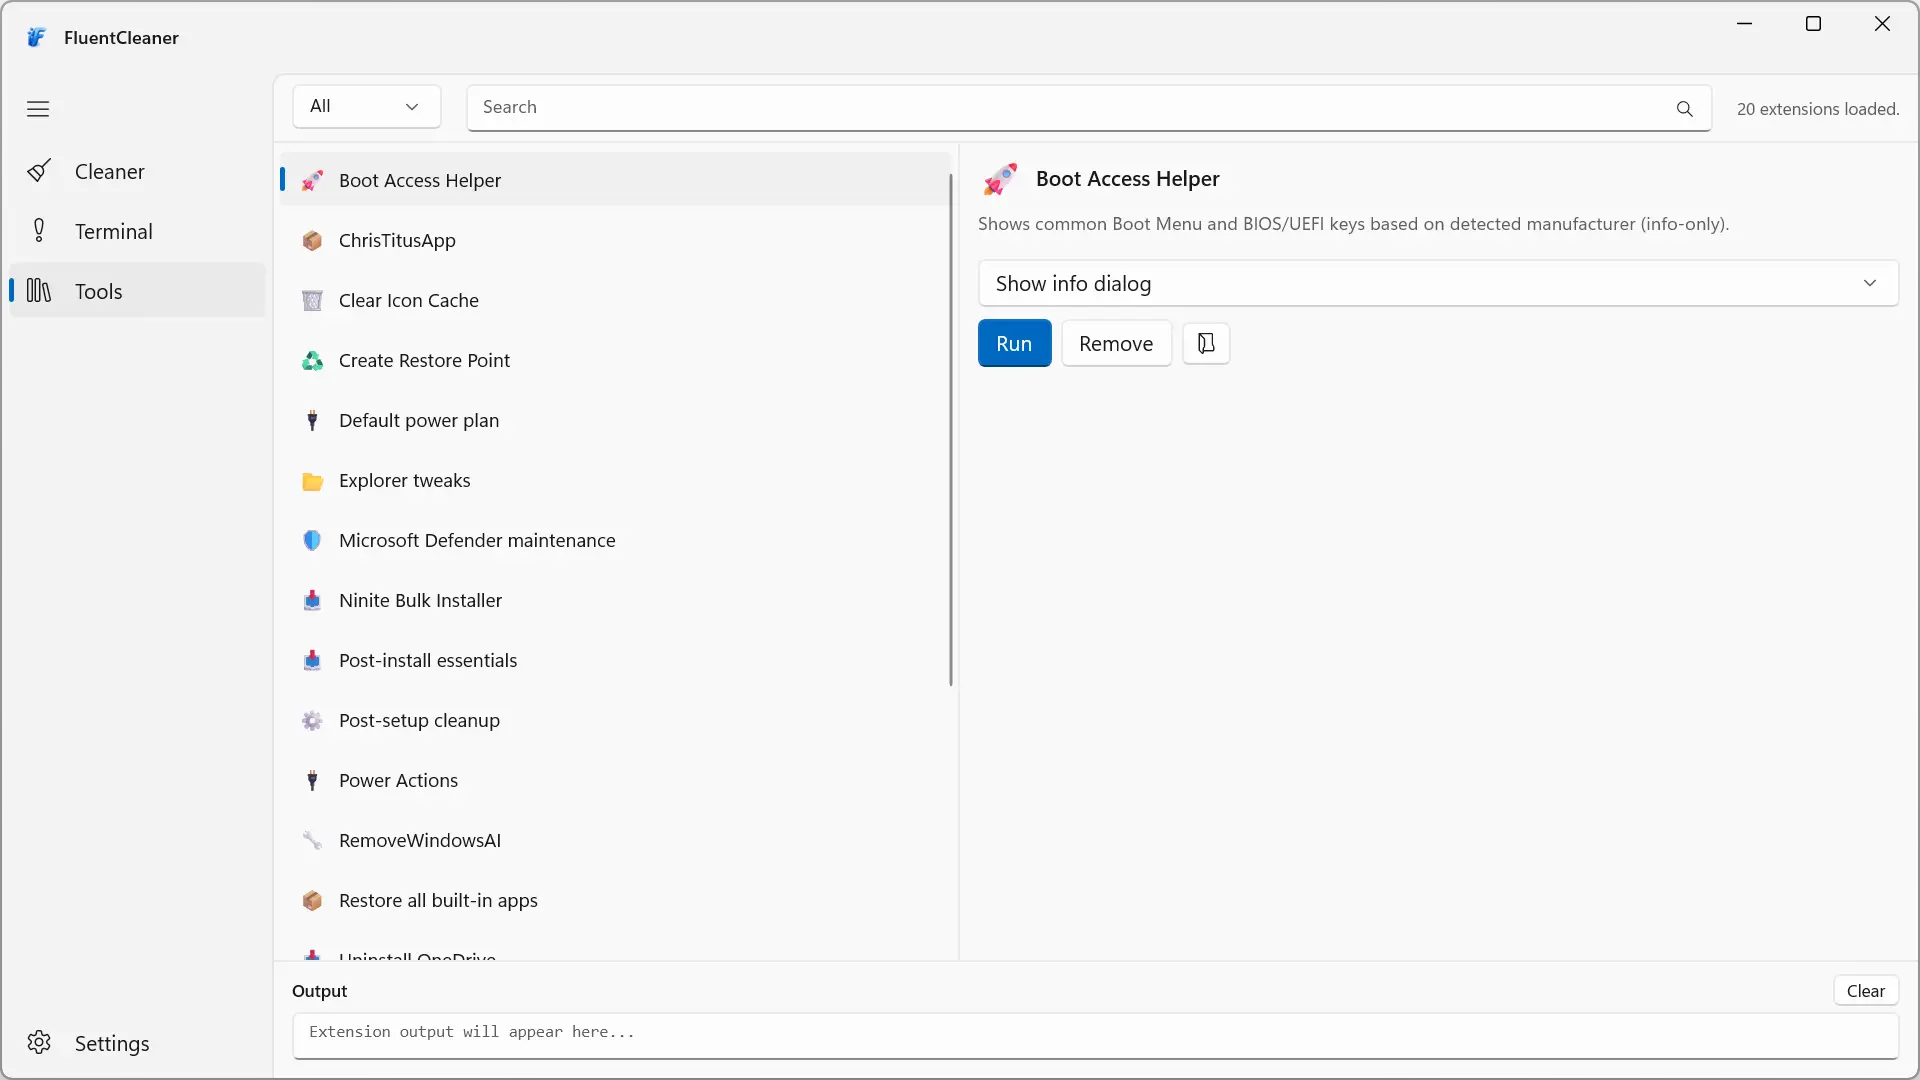Open the Terminal page
The image size is (1920, 1080).
pos(137,232)
